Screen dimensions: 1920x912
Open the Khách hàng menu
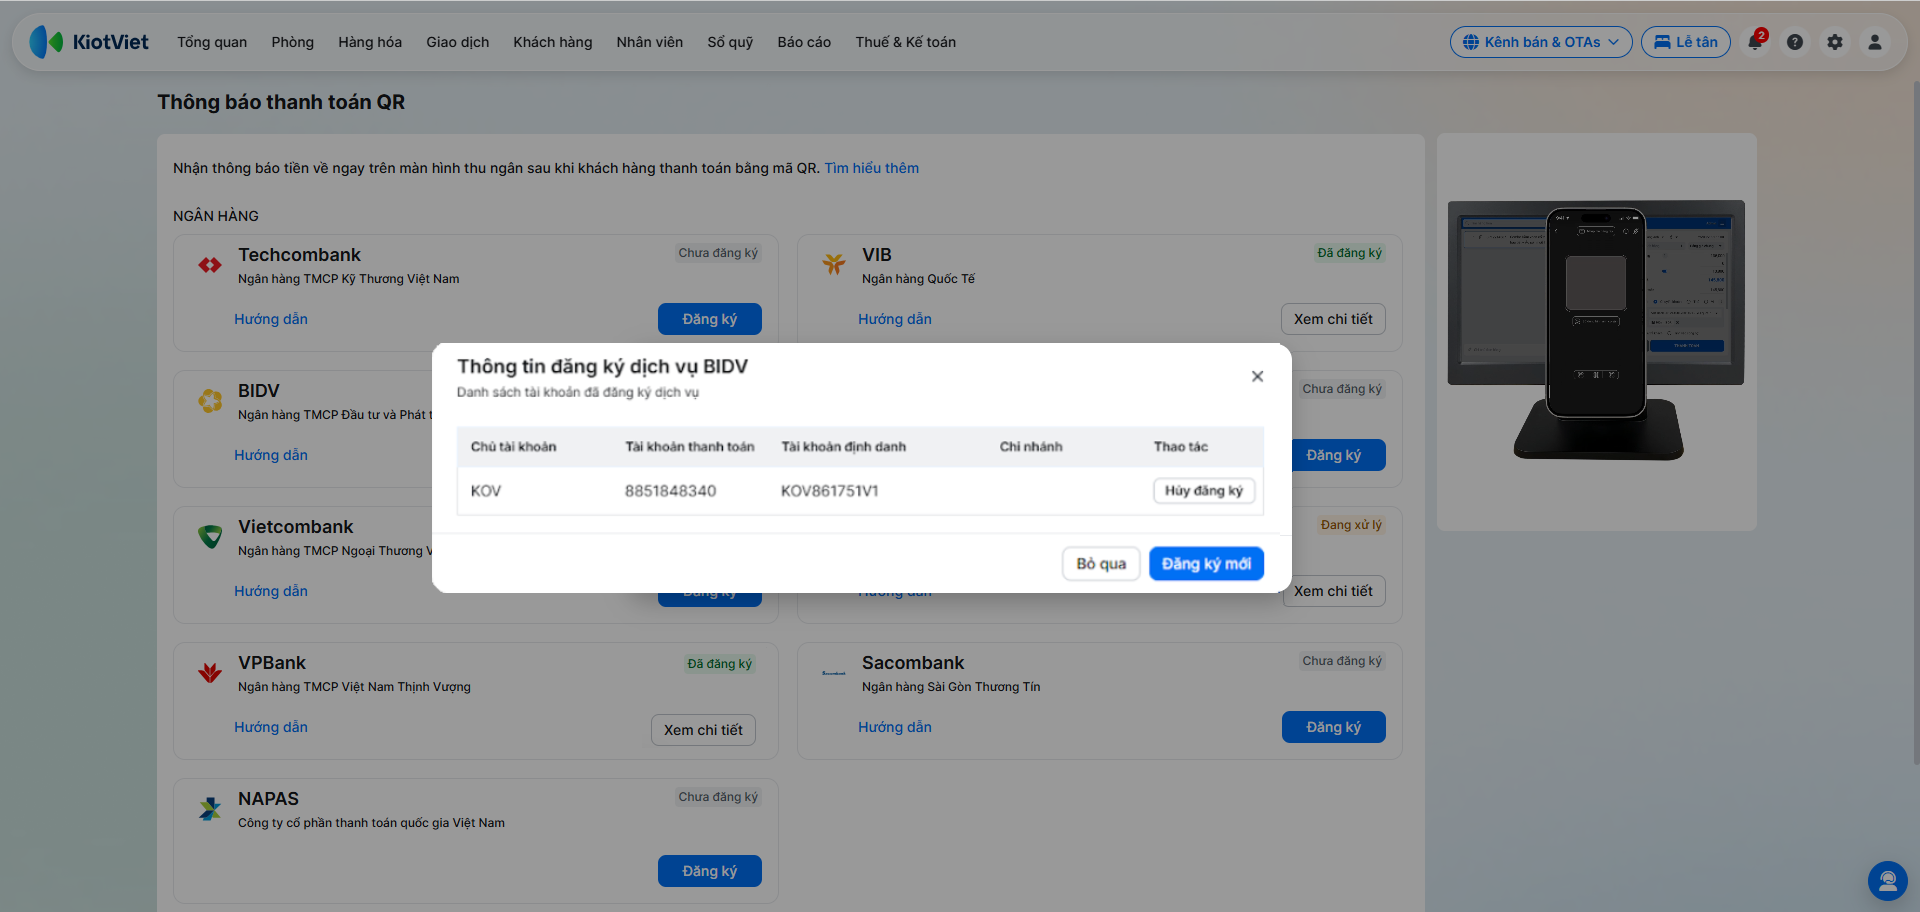pos(553,42)
